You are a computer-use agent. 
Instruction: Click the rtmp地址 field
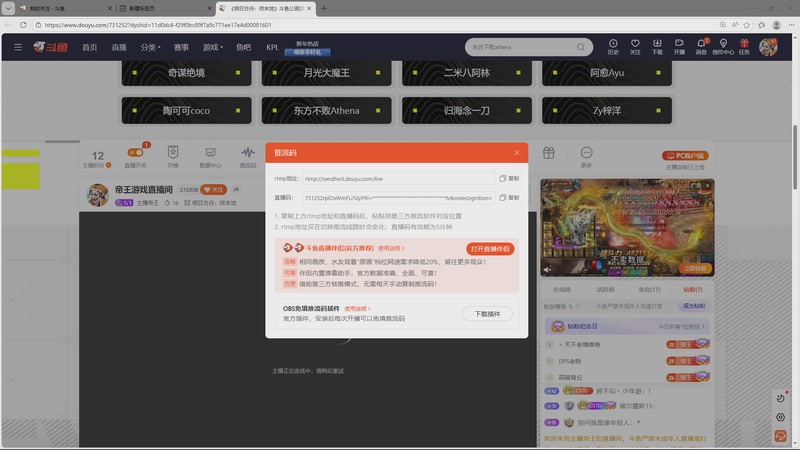[x=399, y=179]
